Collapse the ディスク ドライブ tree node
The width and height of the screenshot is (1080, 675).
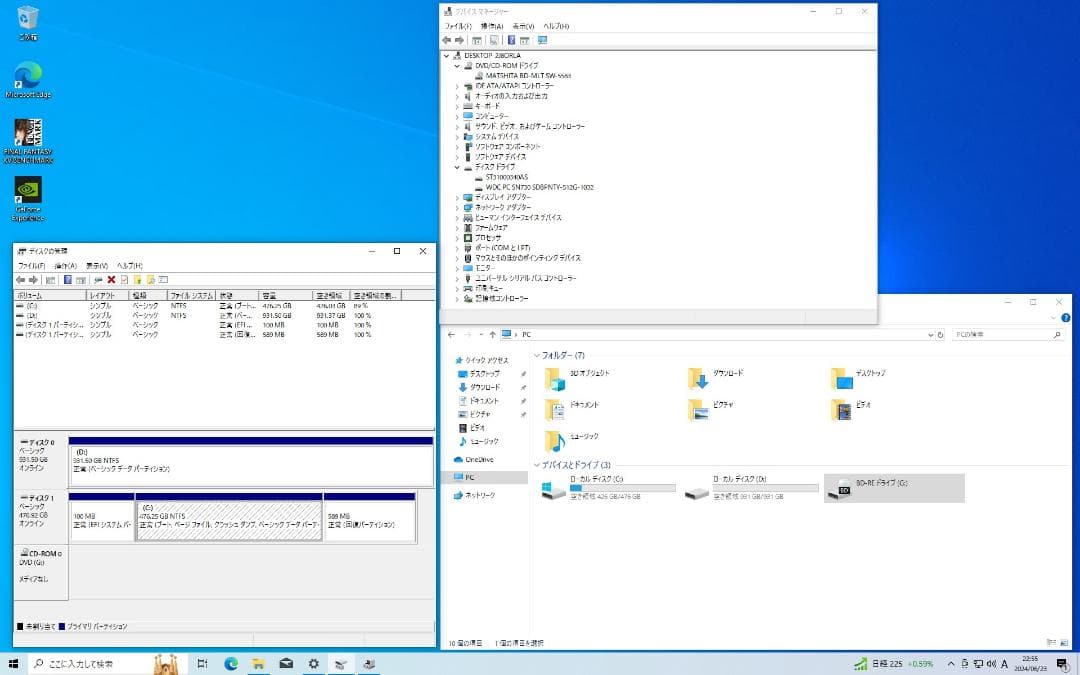(457, 167)
